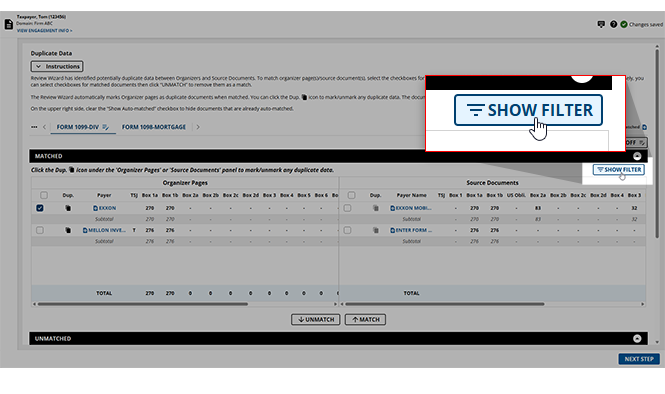Select all Organizer Pages with the header checkbox

[x=44, y=195]
